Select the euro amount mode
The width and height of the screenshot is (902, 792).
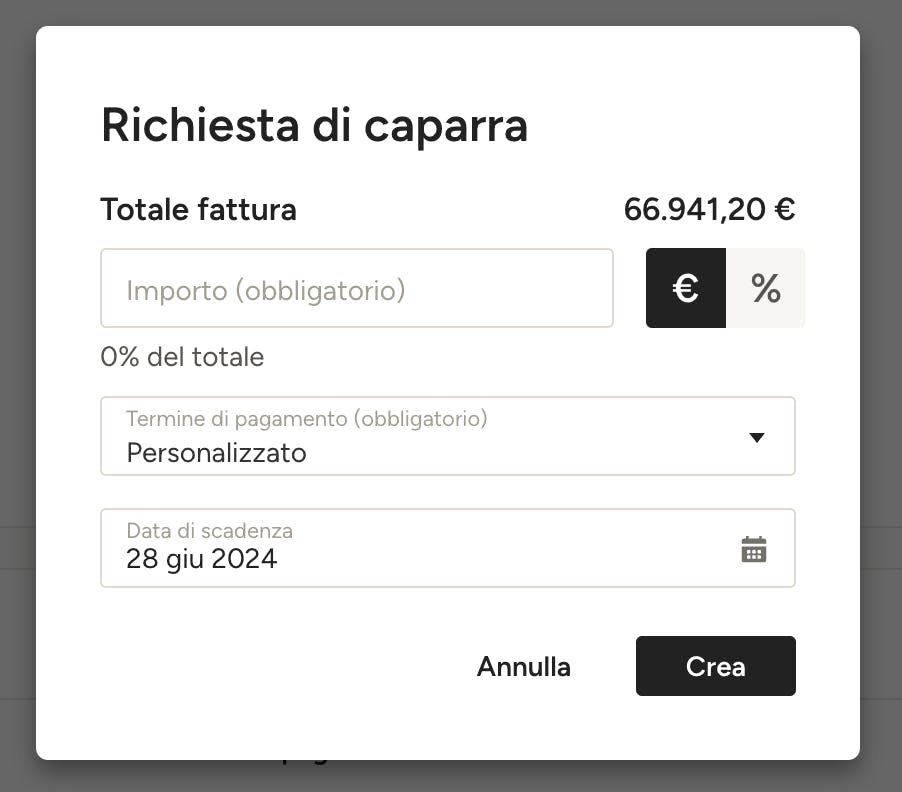[686, 288]
